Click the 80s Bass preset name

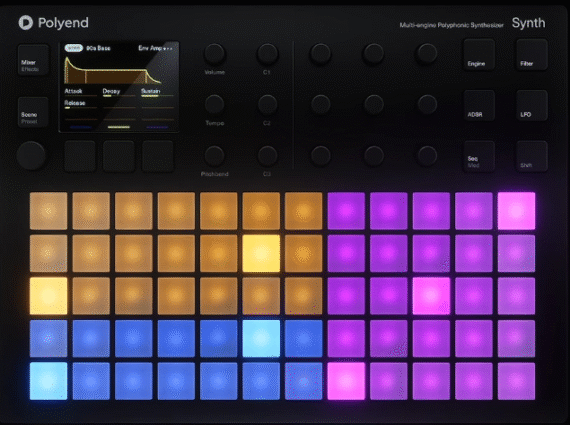click(98, 48)
